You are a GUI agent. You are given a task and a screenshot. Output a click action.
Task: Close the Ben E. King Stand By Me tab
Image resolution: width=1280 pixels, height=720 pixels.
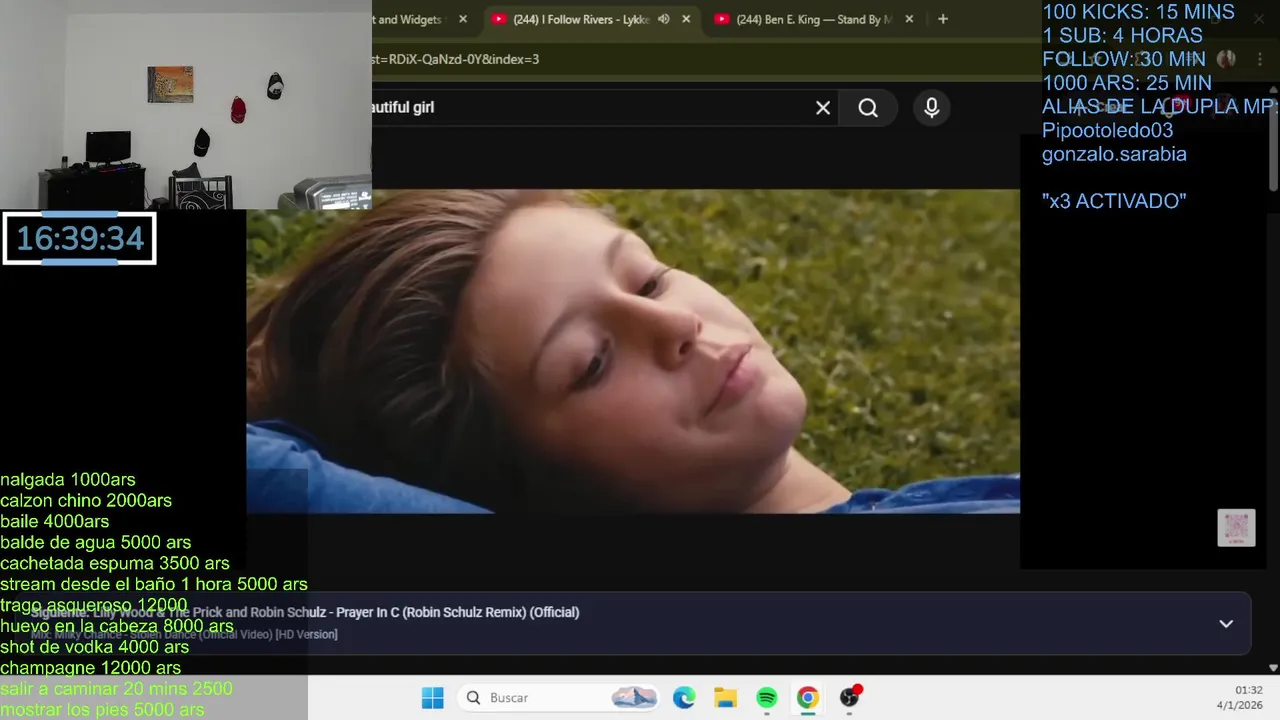909,19
